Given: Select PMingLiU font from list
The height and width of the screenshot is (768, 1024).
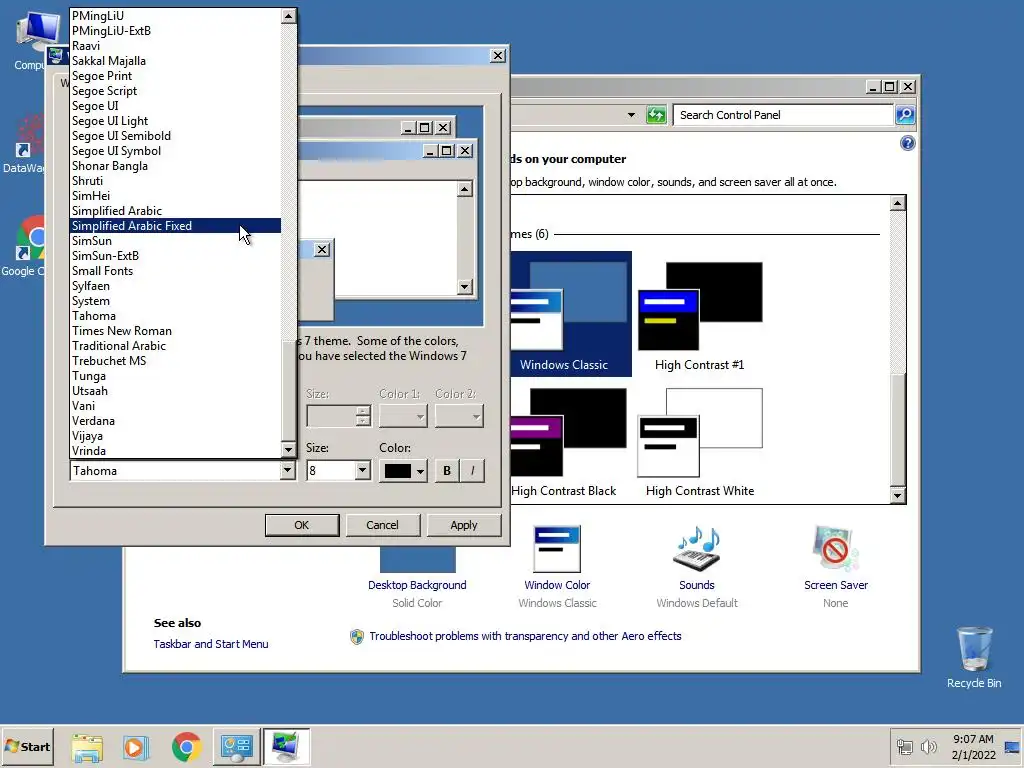Looking at the screenshot, I should tap(175, 16).
